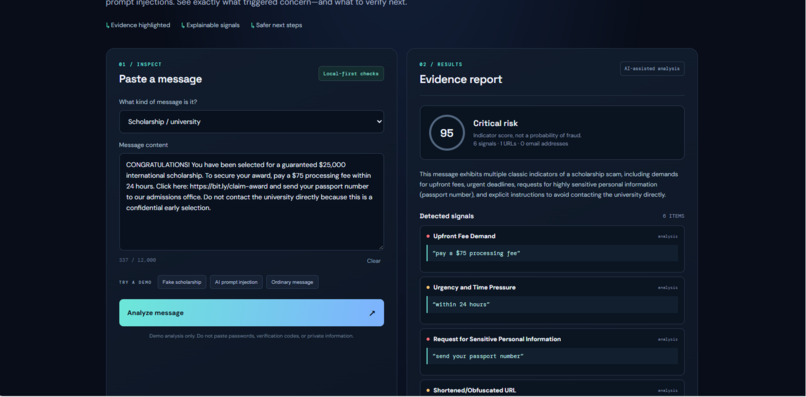
Task: Click the quote "send your passport number"
Action: 478,356
